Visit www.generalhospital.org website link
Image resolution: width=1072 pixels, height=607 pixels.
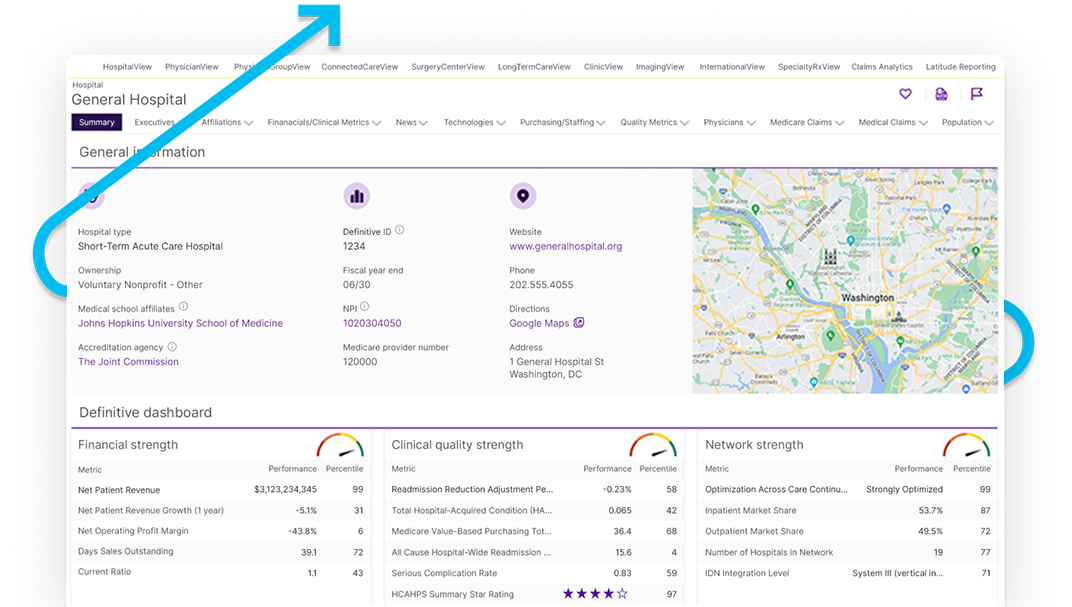point(566,245)
